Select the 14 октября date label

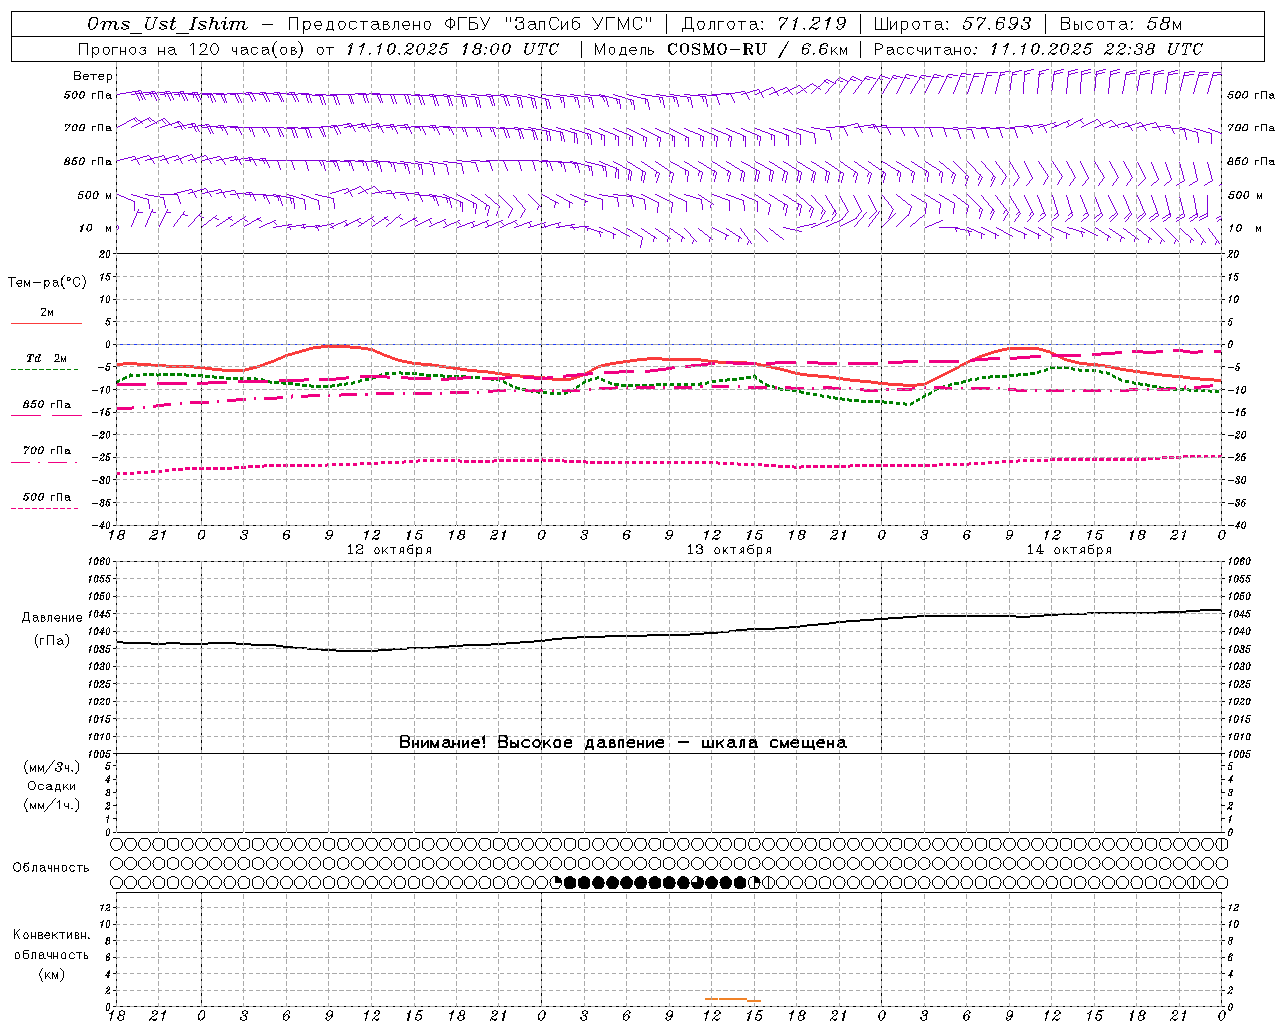point(1069,550)
